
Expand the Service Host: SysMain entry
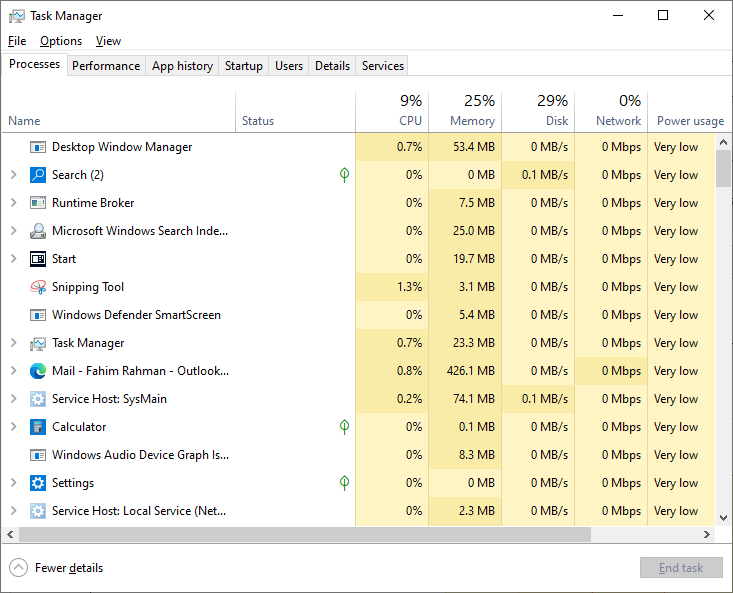[x=13, y=399]
